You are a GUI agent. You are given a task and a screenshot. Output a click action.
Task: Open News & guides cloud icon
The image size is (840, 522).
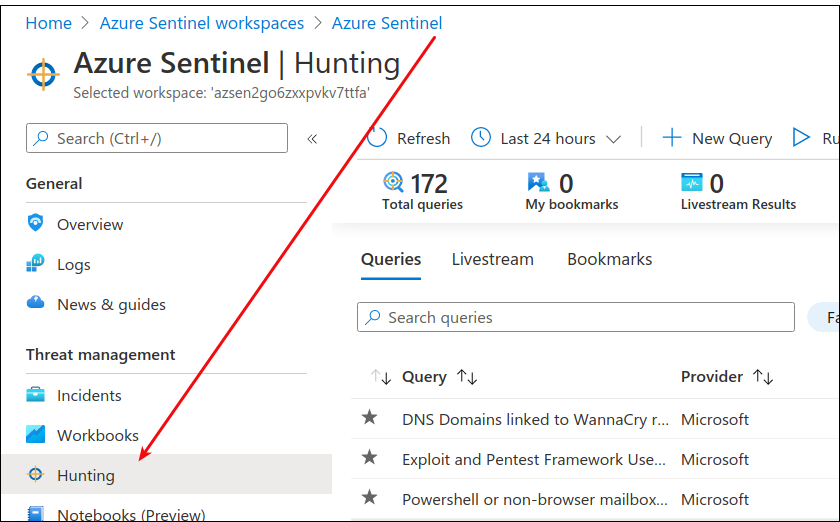click(36, 304)
